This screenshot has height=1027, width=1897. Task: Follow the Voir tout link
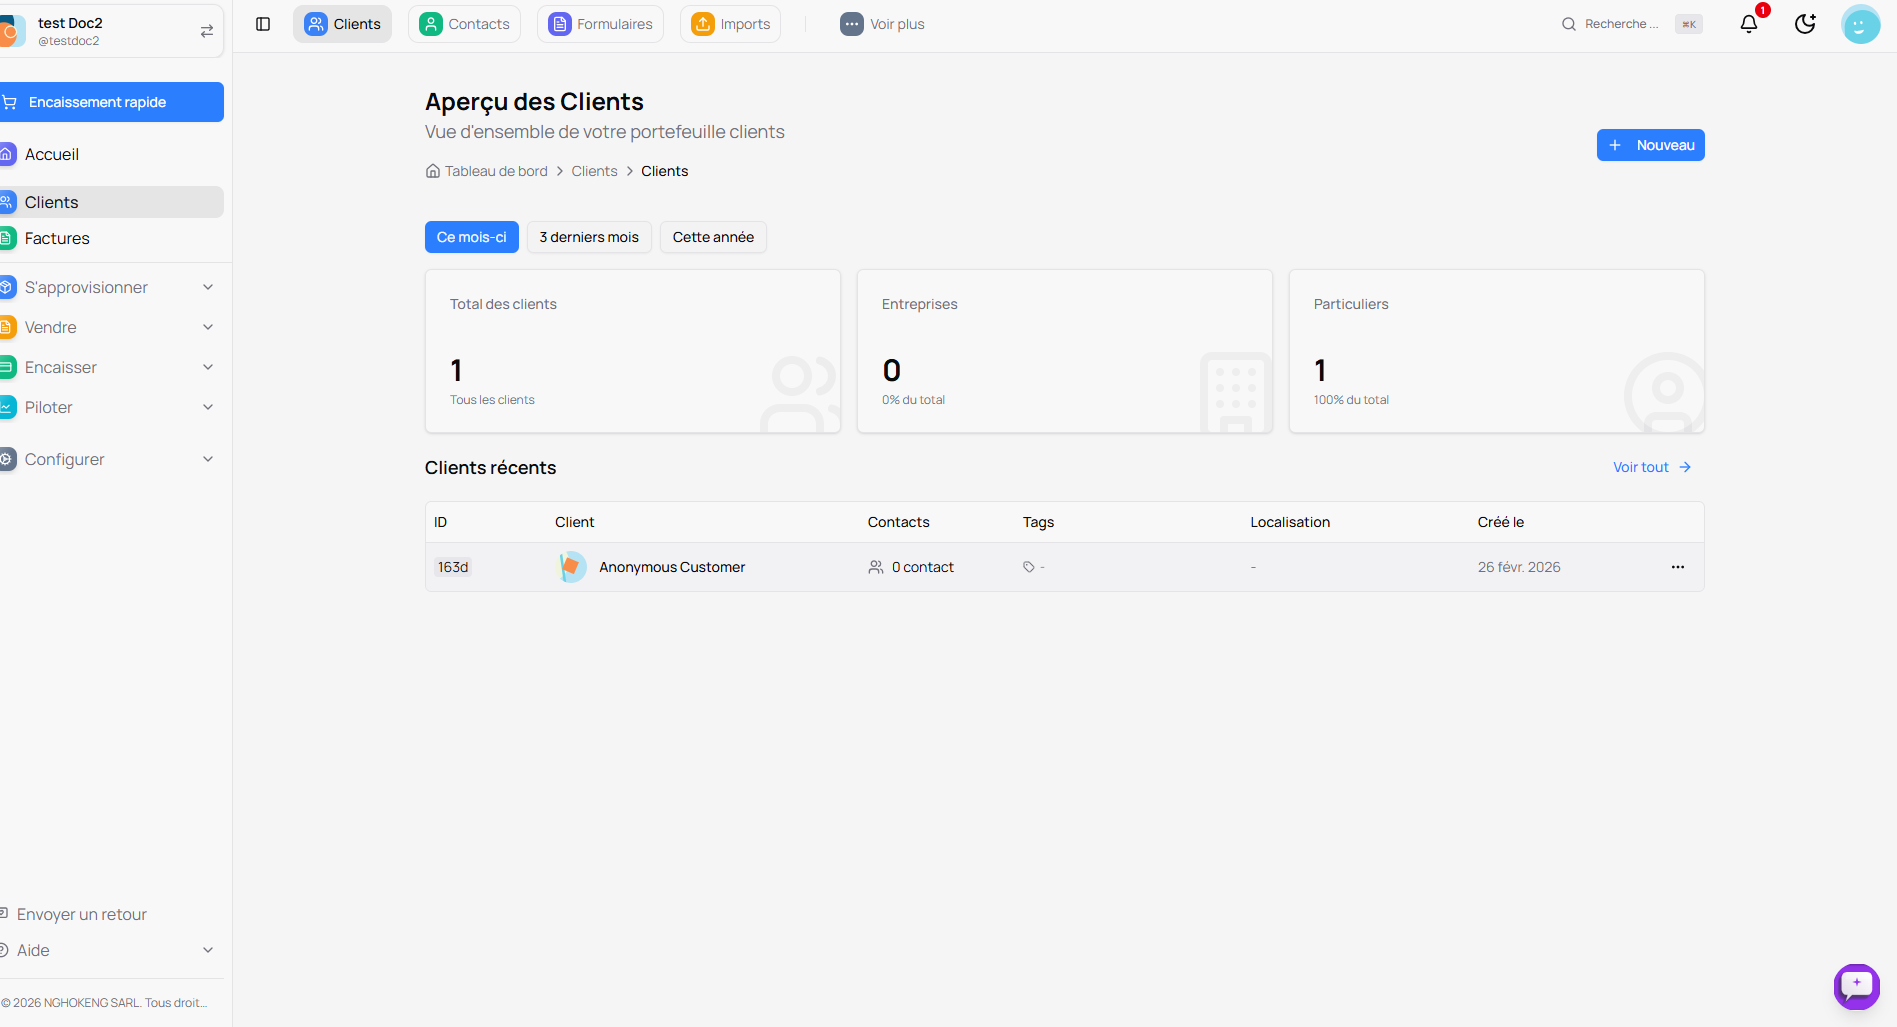[x=1651, y=467]
